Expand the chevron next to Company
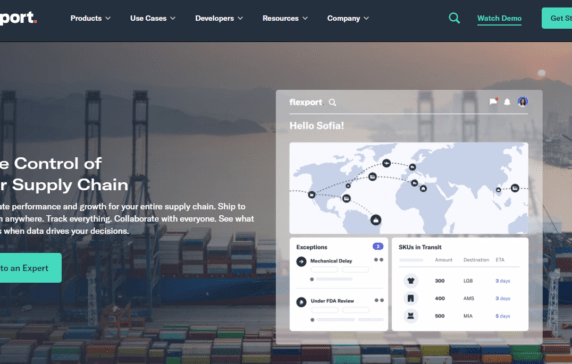The image size is (572, 364). 367,18
